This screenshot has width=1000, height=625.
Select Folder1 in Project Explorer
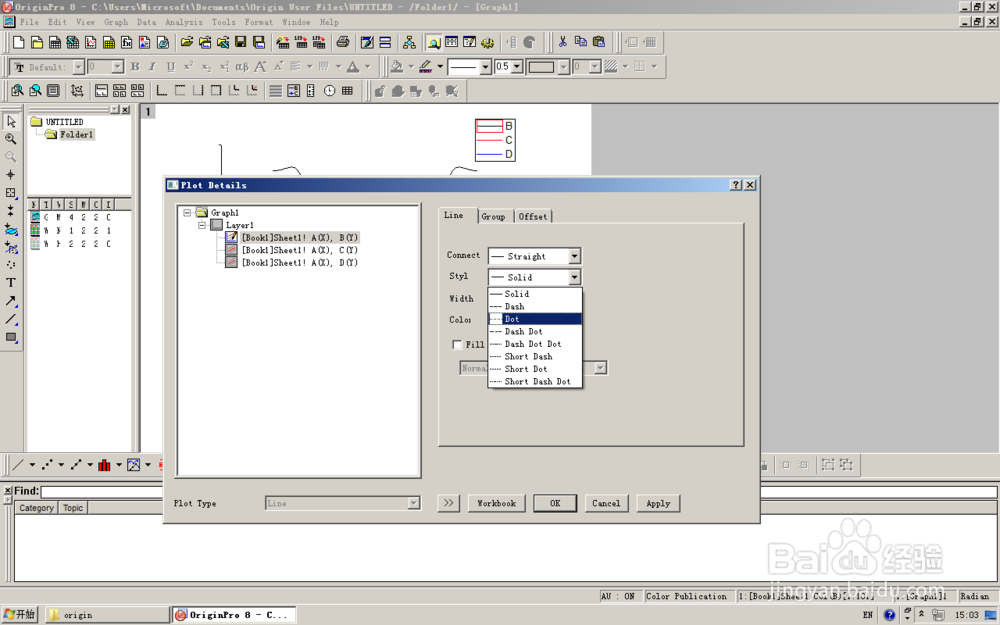coord(77,135)
